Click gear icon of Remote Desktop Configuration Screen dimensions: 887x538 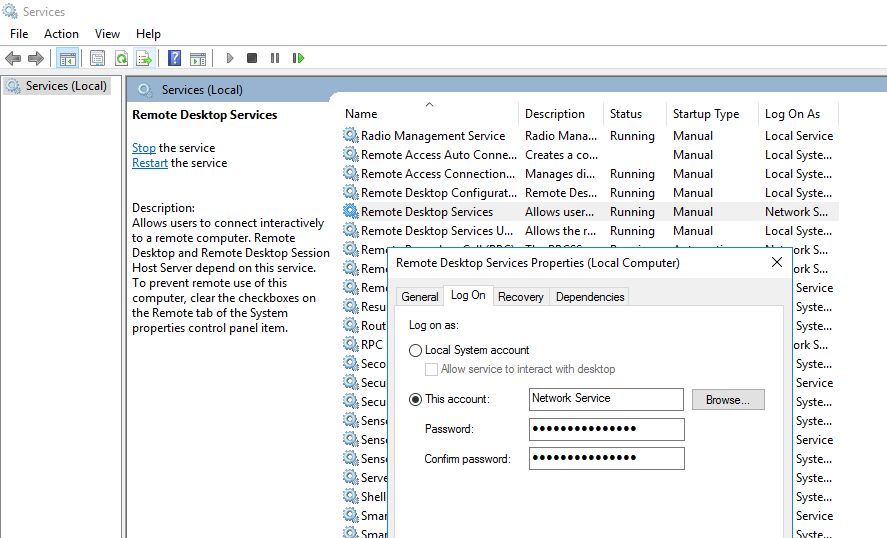pos(351,192)
